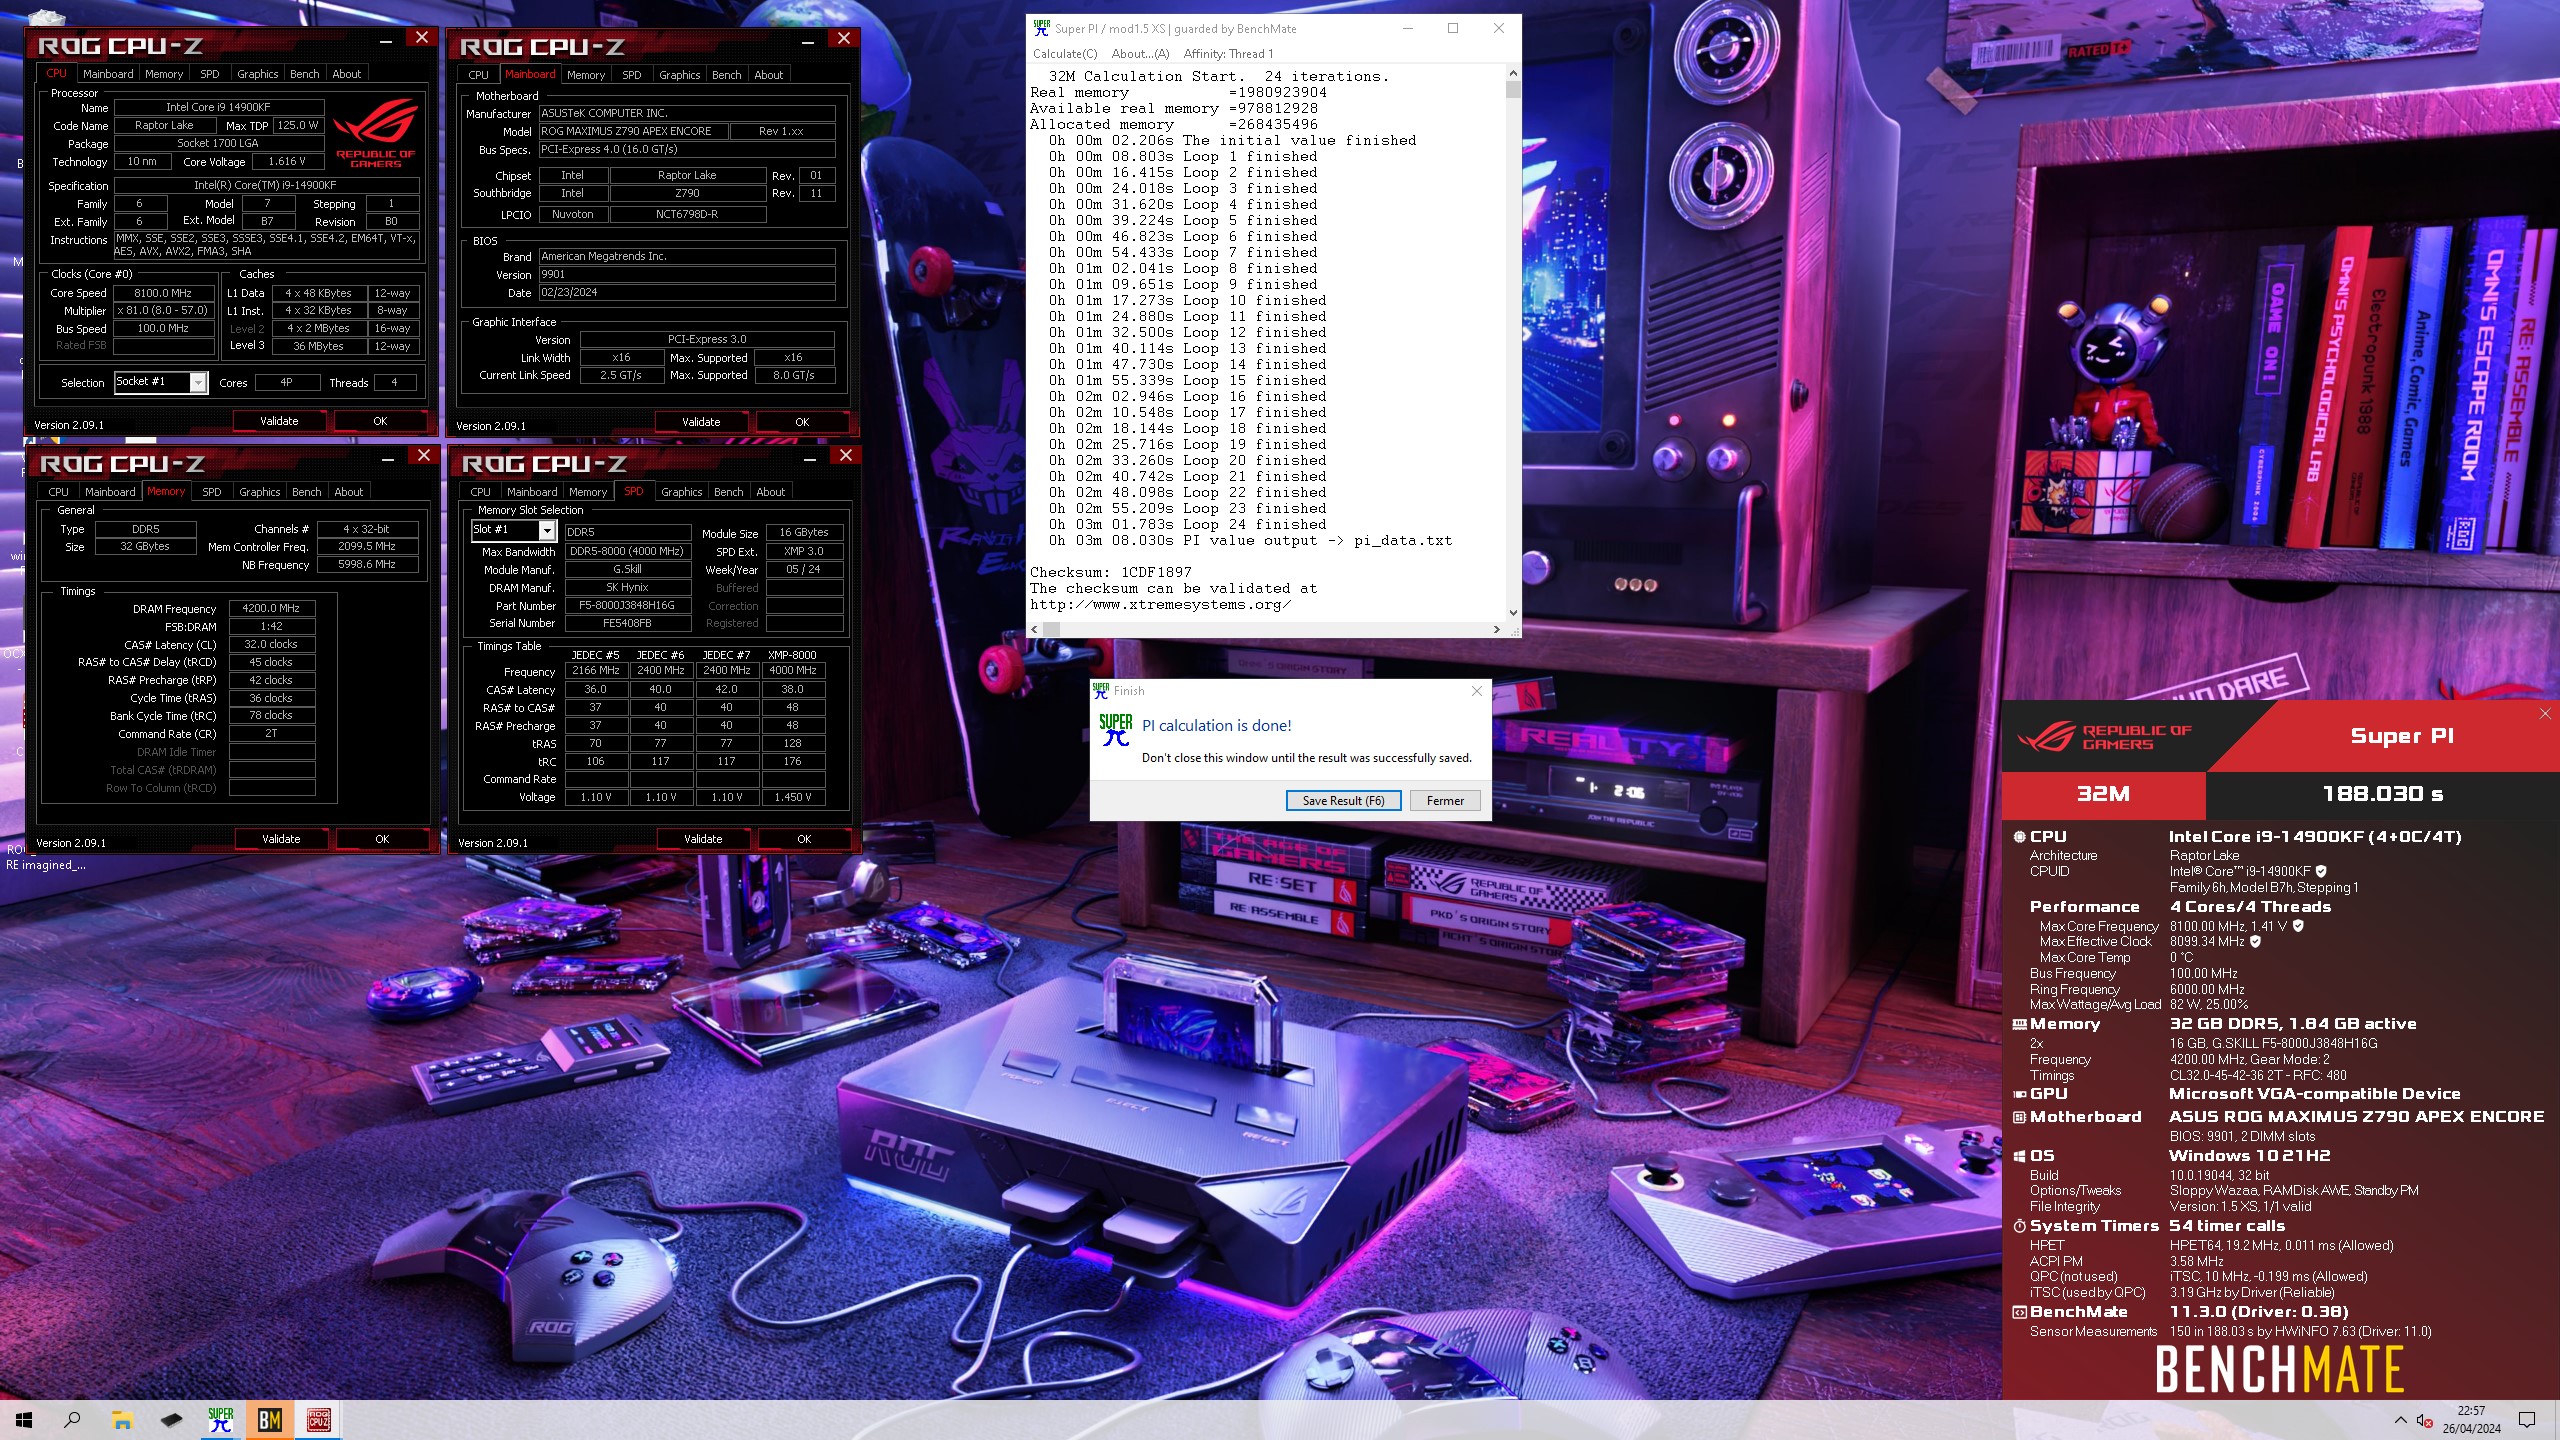2560x1440 pixels.
Task: Click Super PI vertical scrollbar down arrow
Action: (1512, 612)
